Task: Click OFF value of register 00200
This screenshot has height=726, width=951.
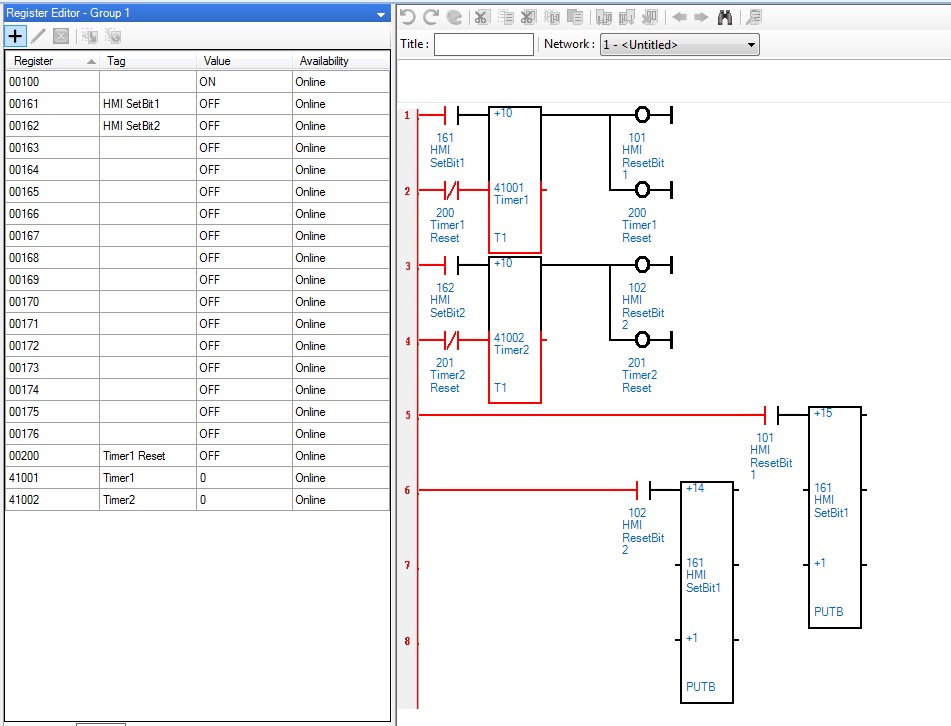Action: point(244,456)
